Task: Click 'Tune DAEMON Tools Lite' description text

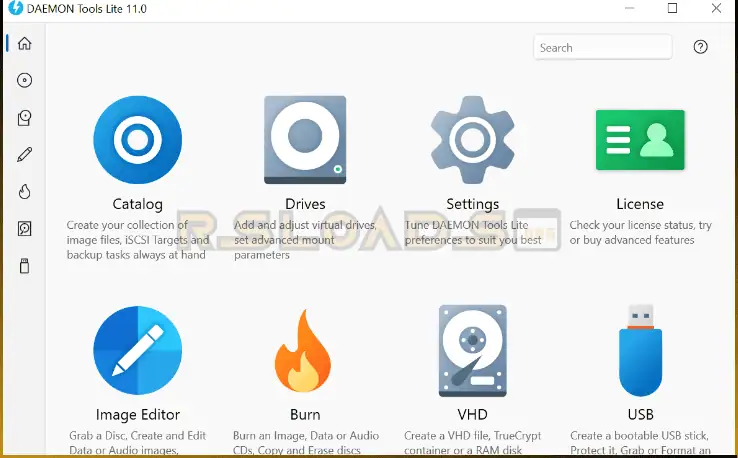Action: click(x=466, y=225)
